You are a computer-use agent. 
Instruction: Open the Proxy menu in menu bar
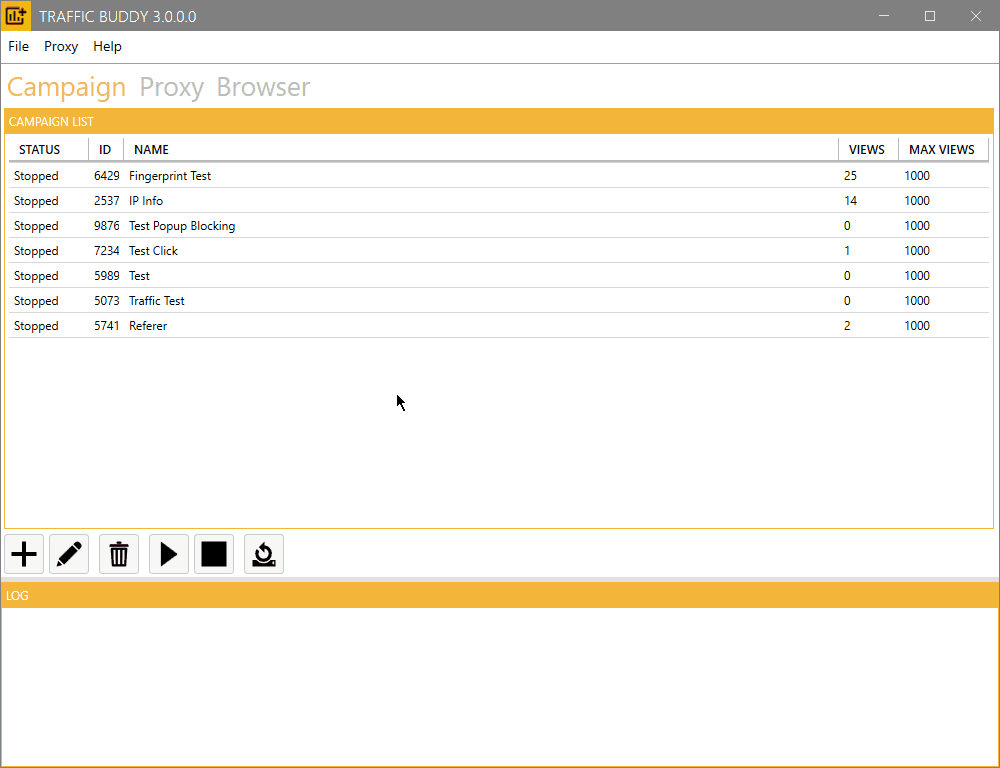[61, 47]
